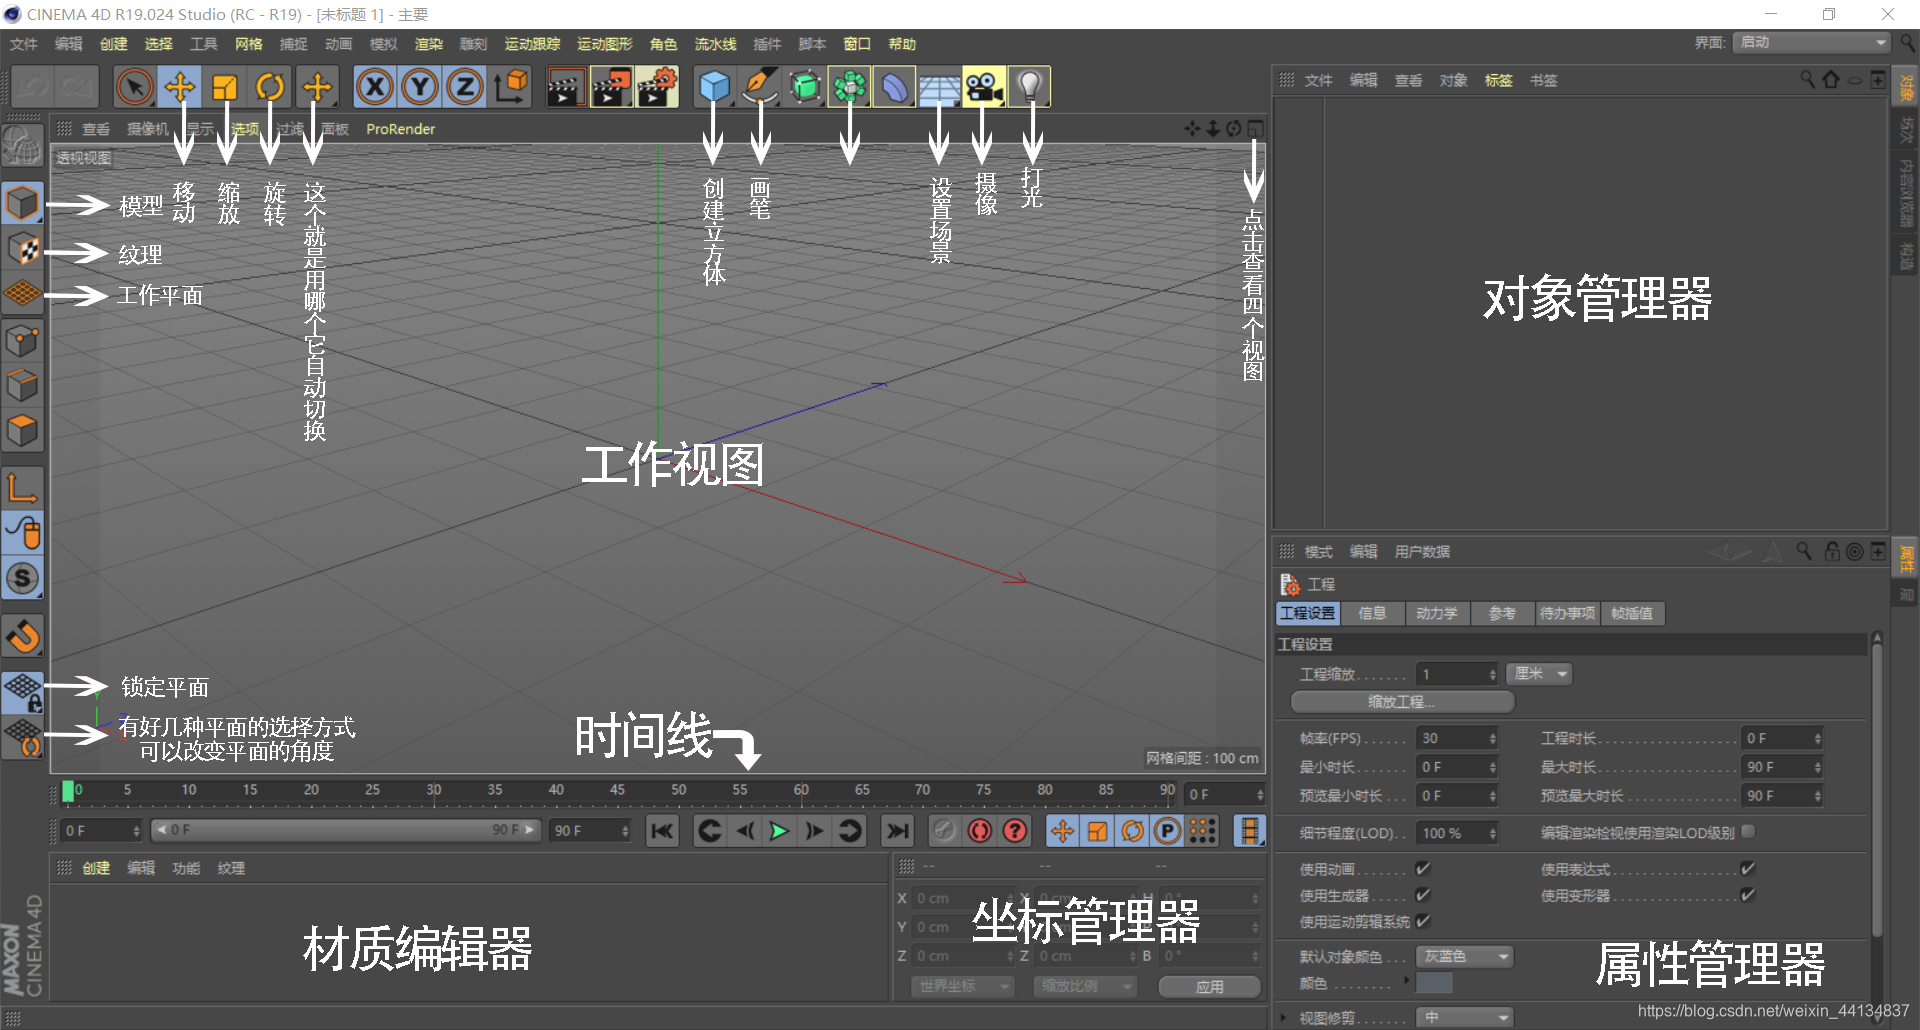Open the 世界坐标 dropdown

click(962, 986)
